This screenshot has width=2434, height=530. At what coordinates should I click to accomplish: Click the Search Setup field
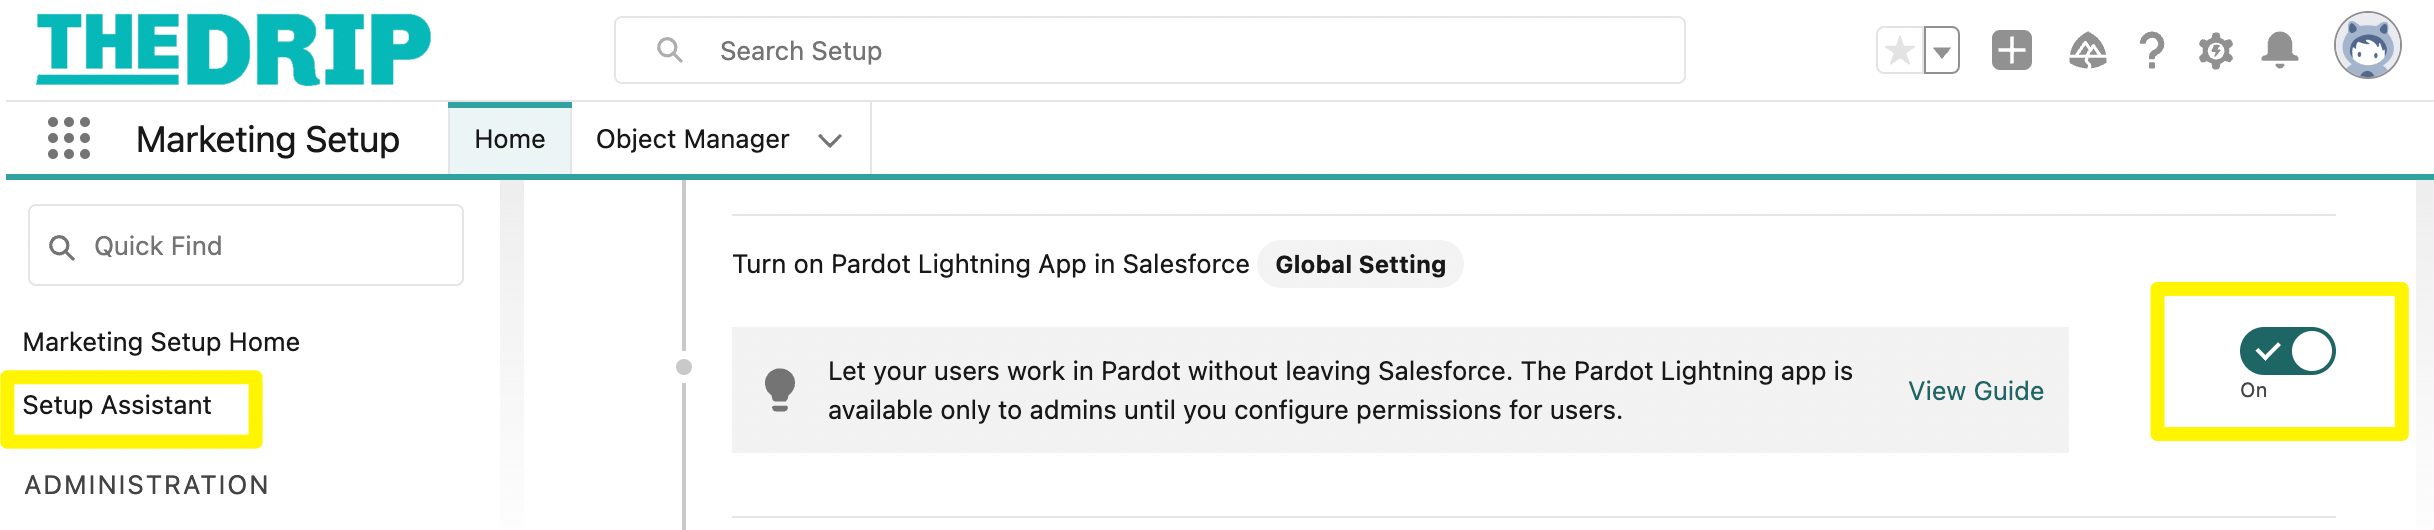(x=1150, y=50)
